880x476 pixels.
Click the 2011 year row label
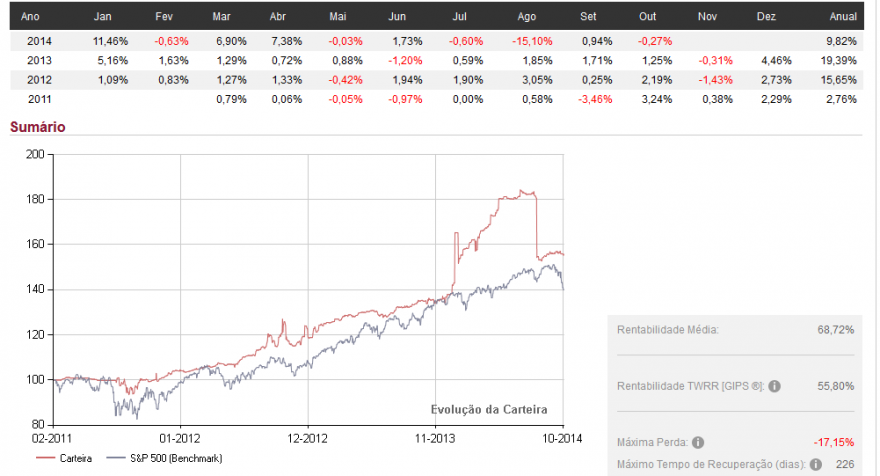[x=39, y=99]
